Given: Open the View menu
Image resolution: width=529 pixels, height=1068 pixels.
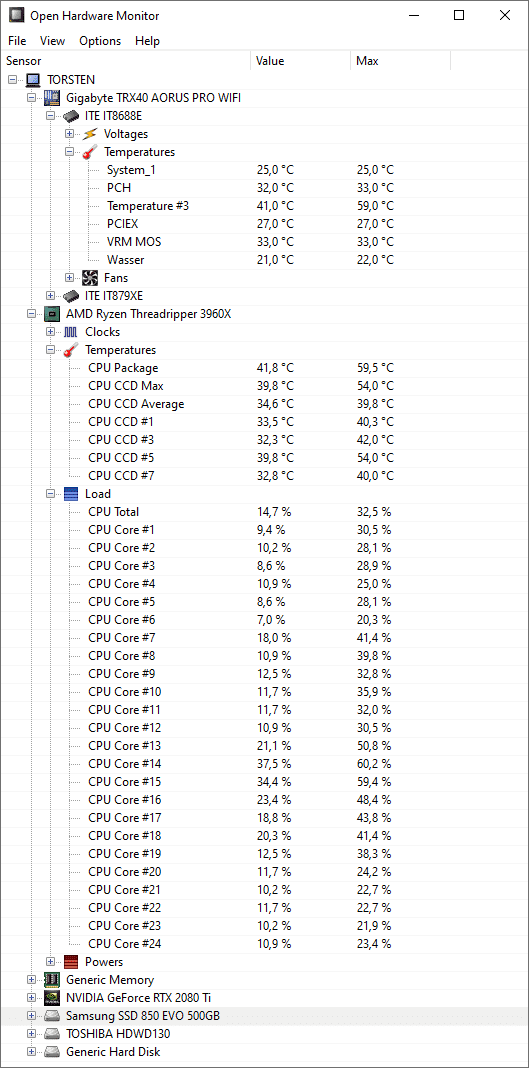Looking at the screenshot, I should pos(52,41).
